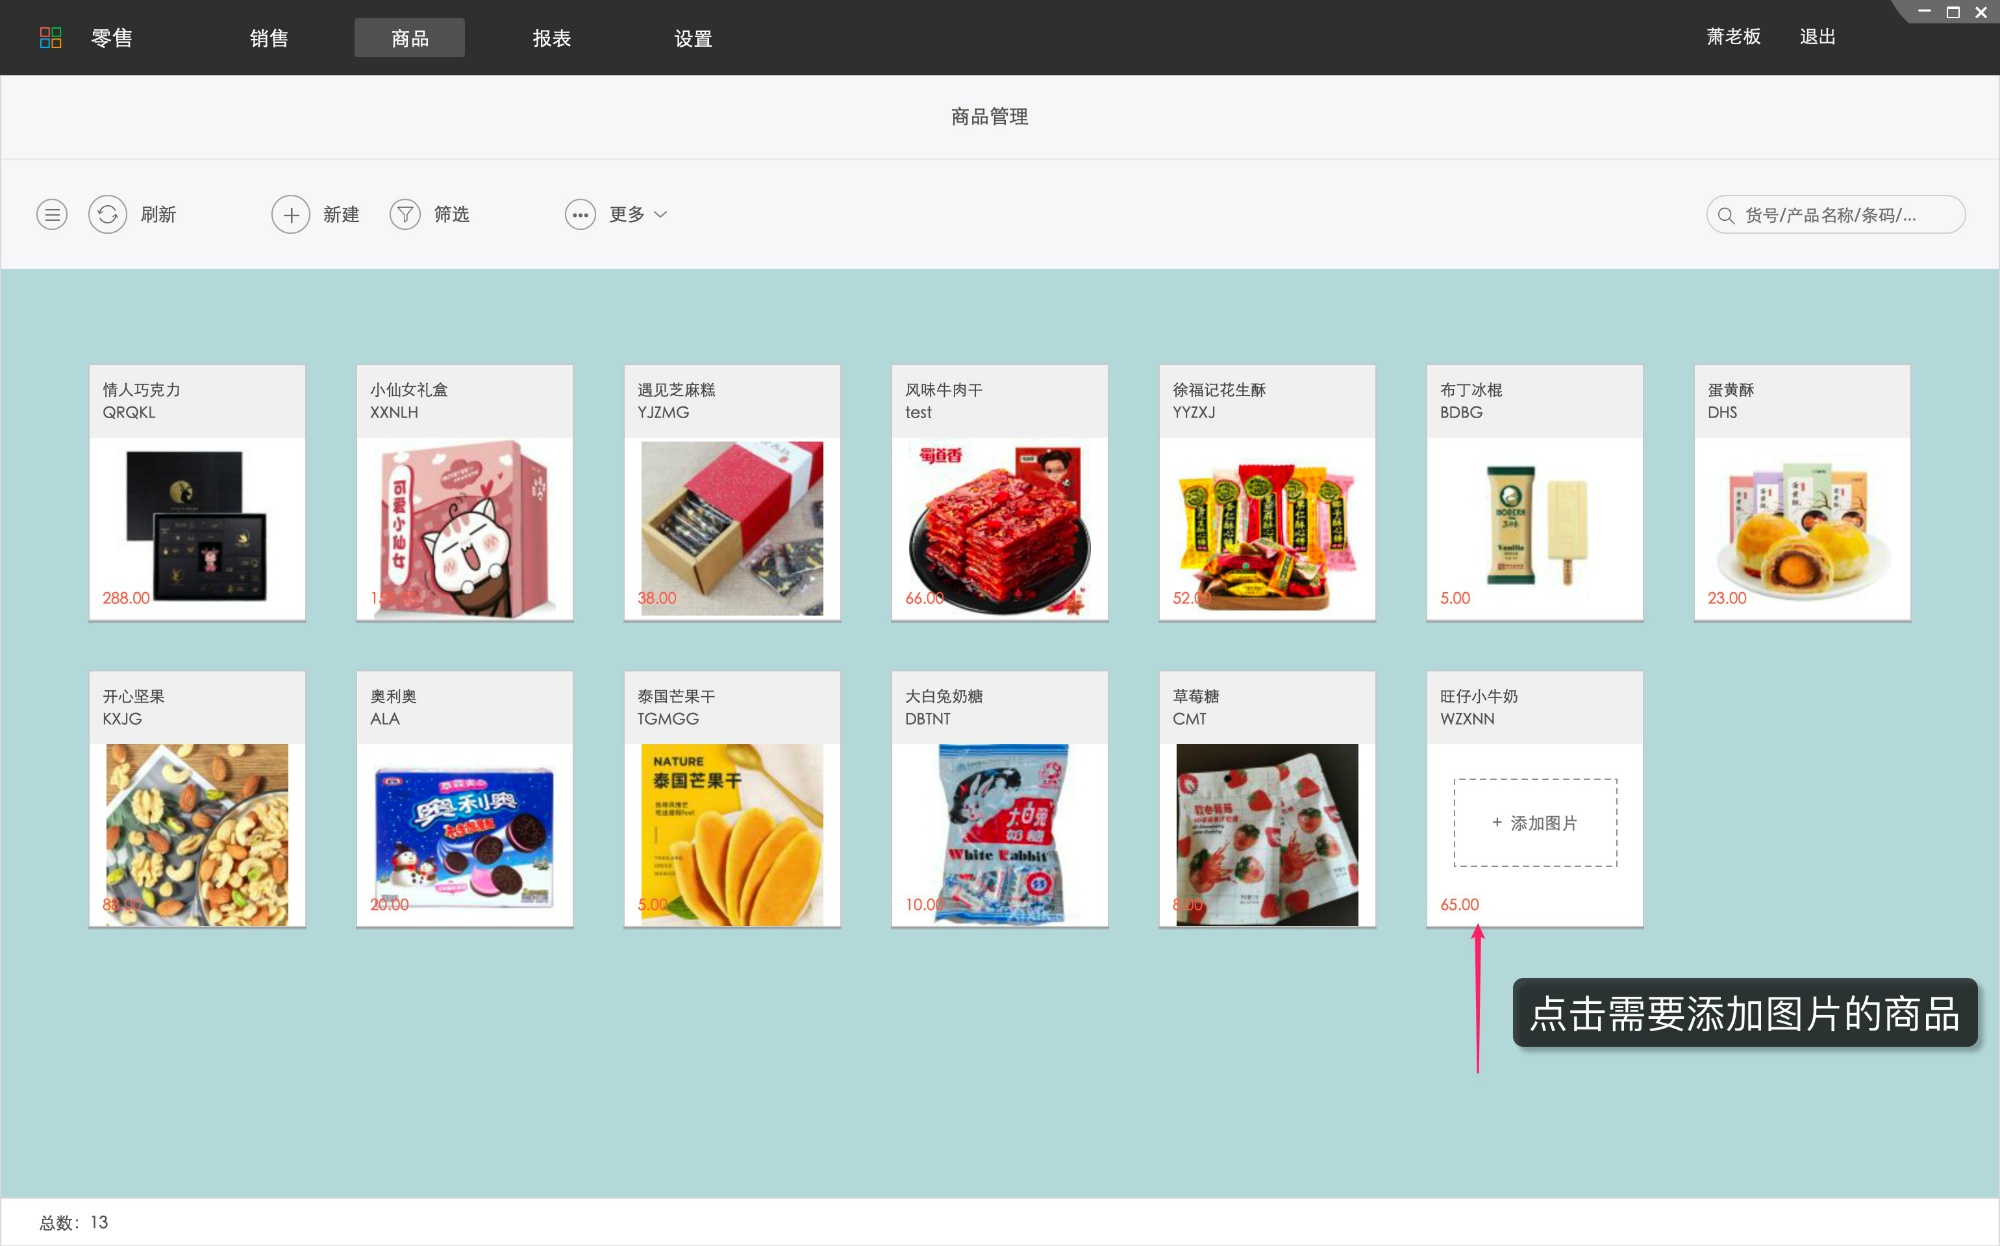The width and height of the screenshot is (2000, 1246).
Task: Click the plus icon to create new product
Action: [x=291, y=214]
